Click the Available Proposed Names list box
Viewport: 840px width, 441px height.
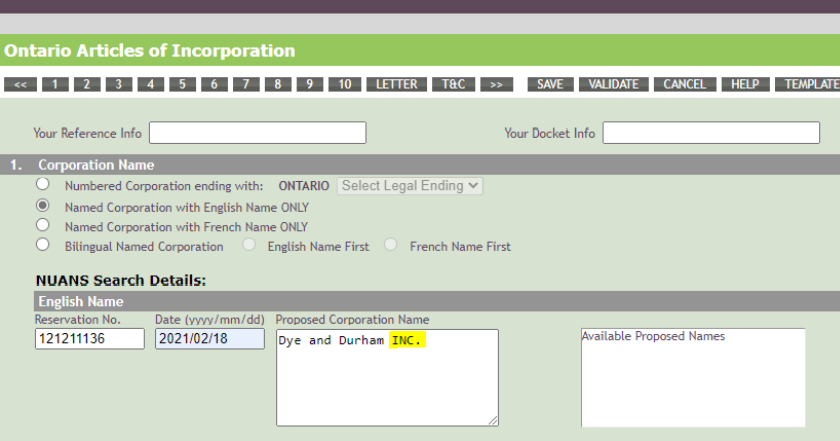click(x=693, y=378)
